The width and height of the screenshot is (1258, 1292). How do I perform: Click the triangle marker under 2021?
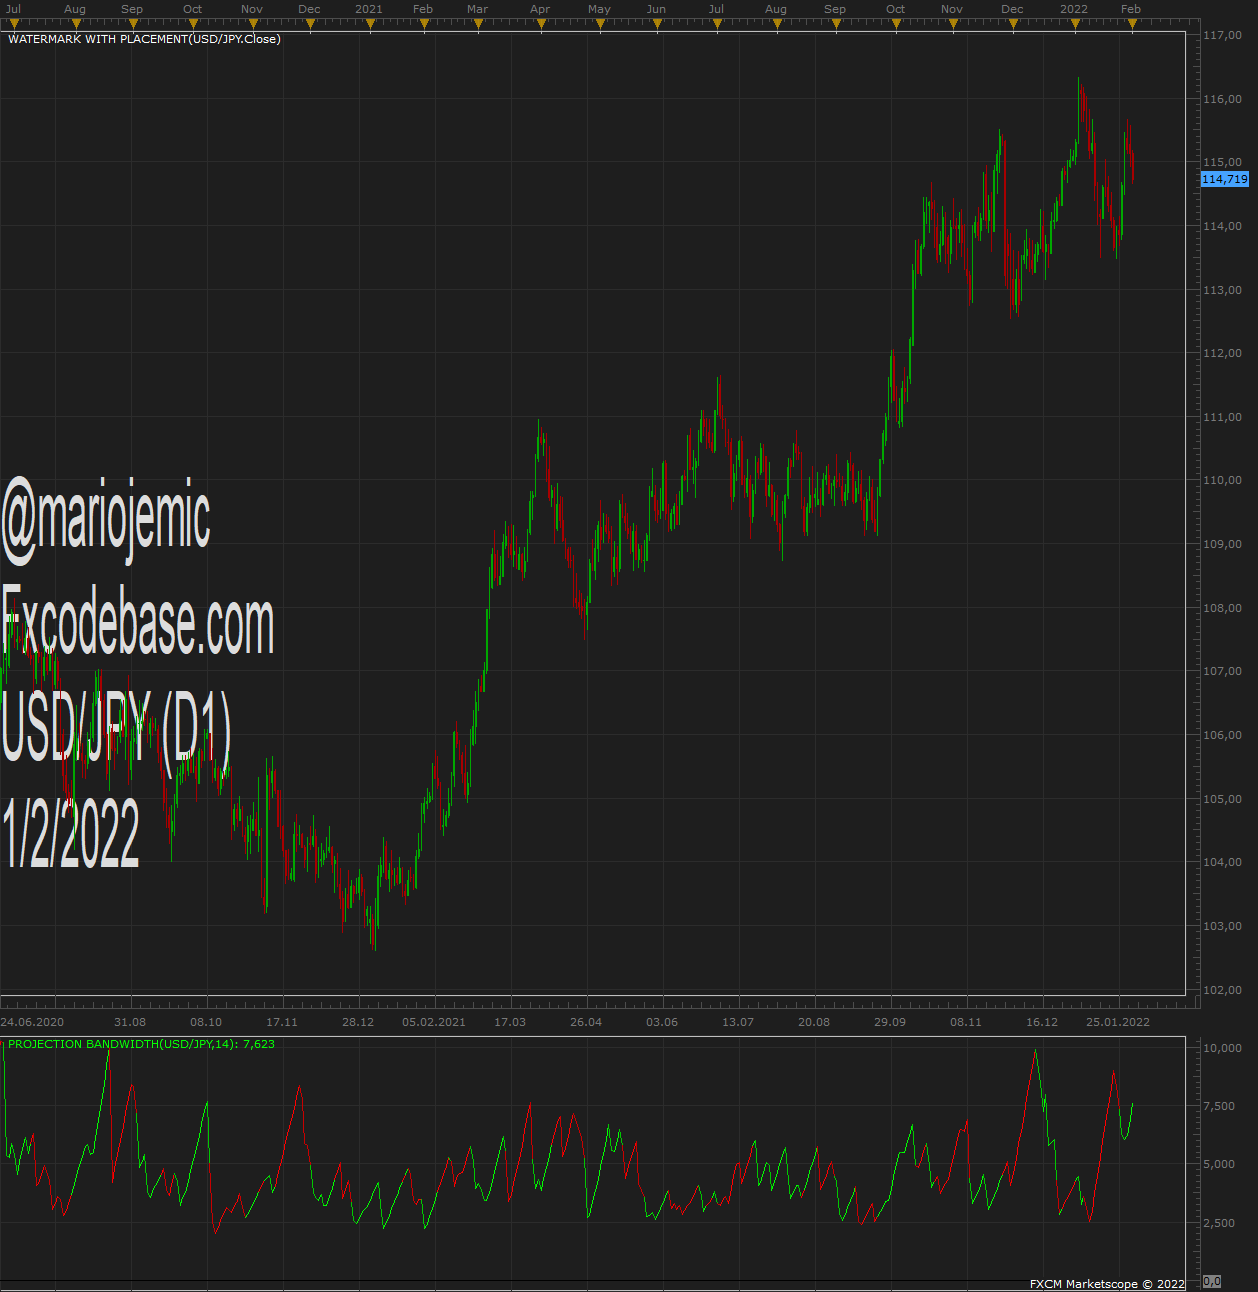click(370, 26)
